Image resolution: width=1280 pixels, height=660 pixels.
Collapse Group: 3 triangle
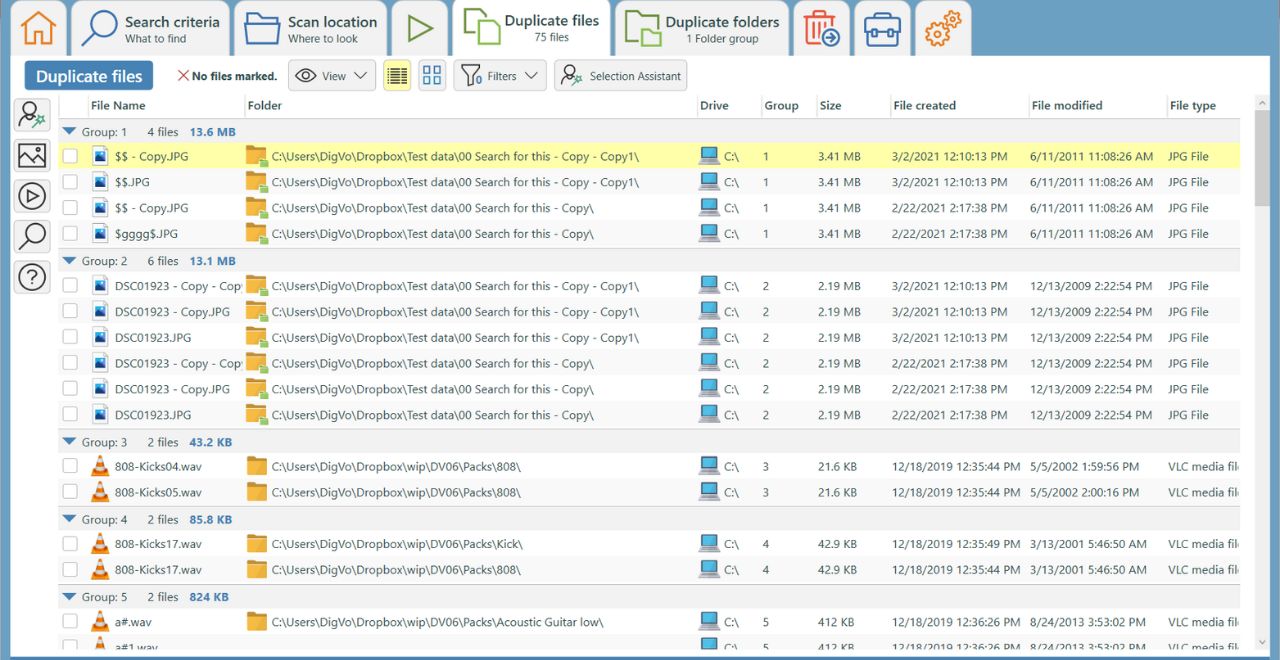tap(69, 441)
